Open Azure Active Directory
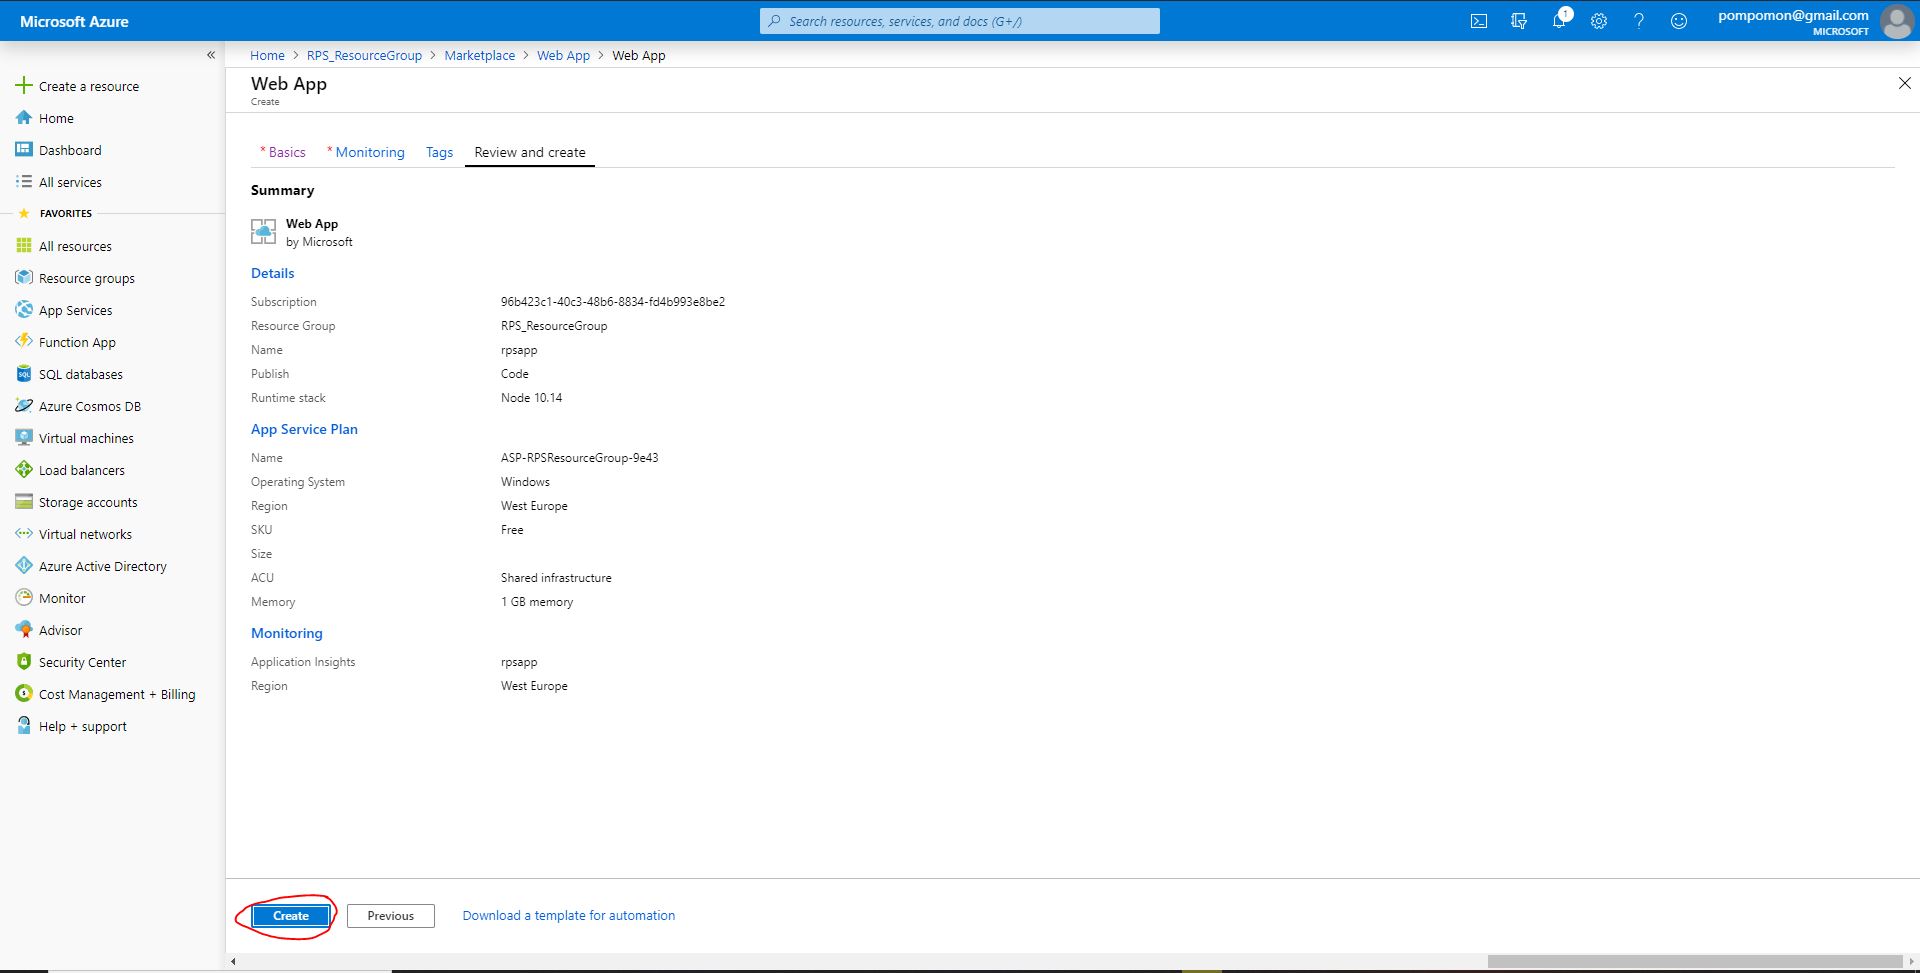 pyautogui.click(x=102, y=566)
